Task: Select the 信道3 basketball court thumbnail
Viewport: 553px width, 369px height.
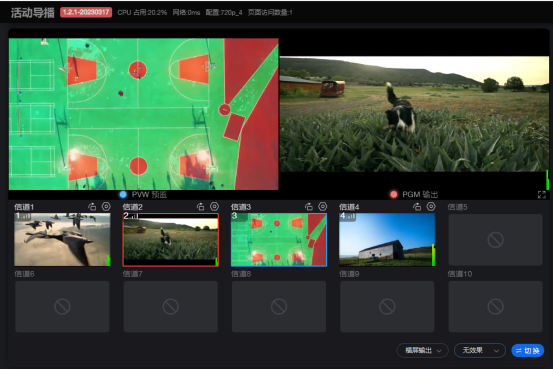Action: (279, 240)
